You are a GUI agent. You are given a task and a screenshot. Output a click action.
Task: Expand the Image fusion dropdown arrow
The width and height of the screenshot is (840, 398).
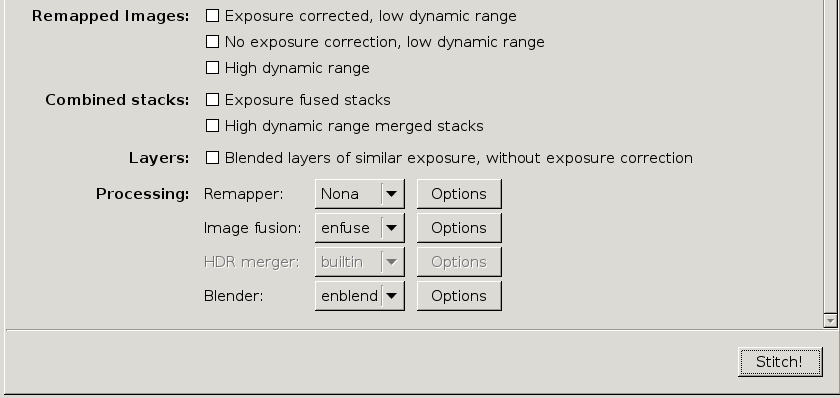point(392,228)
